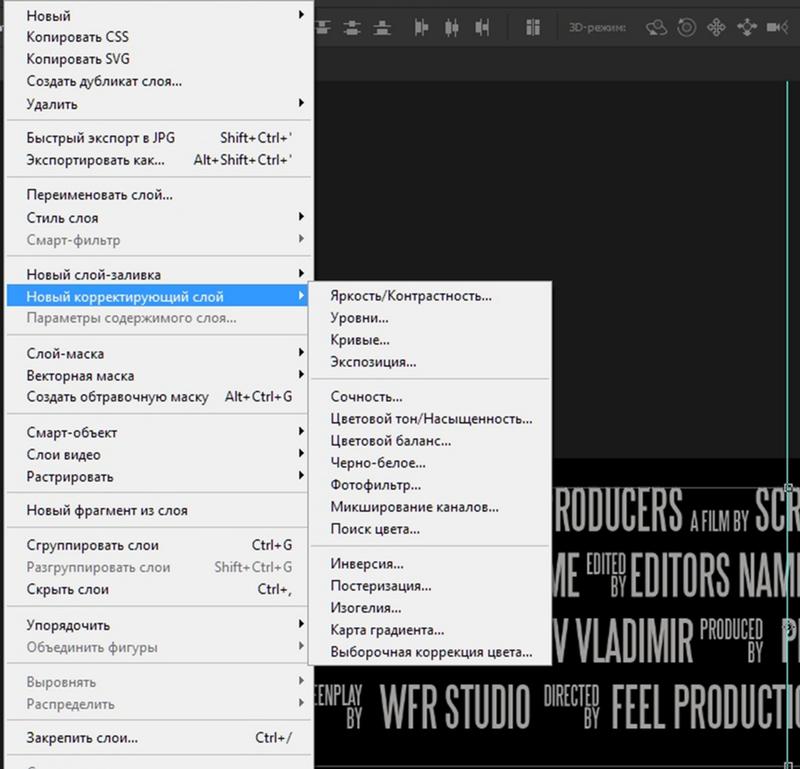Expand the Растрировать submenu arrow

pos(301,476)
